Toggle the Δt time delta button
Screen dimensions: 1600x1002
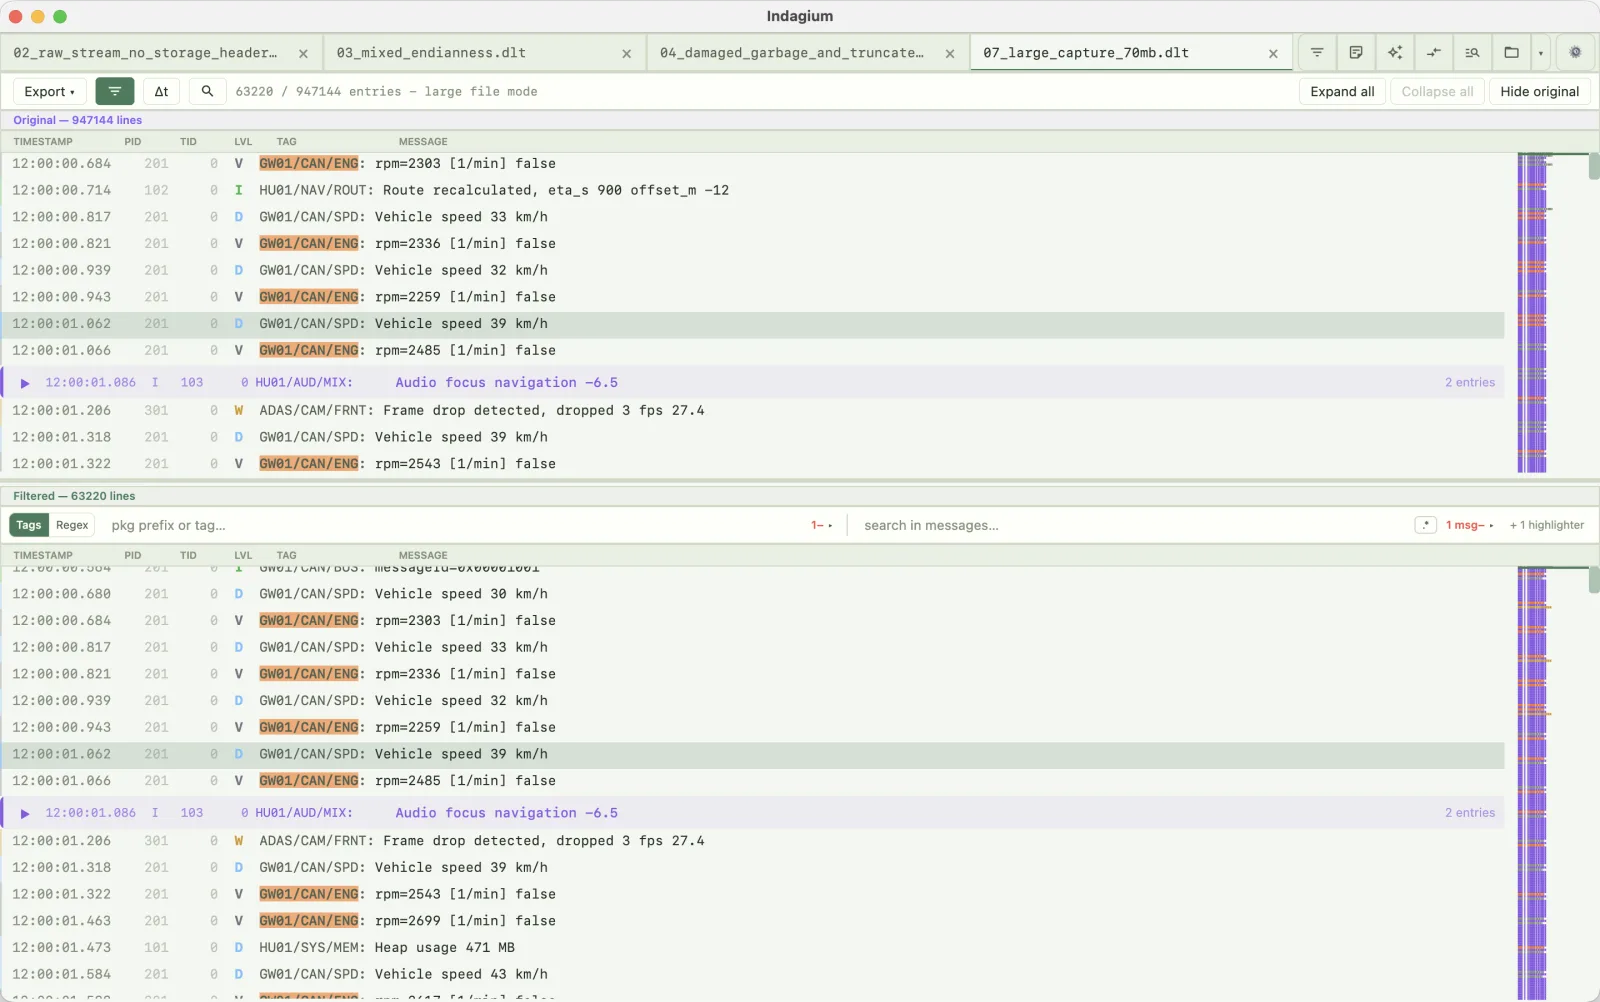(161, 91)
